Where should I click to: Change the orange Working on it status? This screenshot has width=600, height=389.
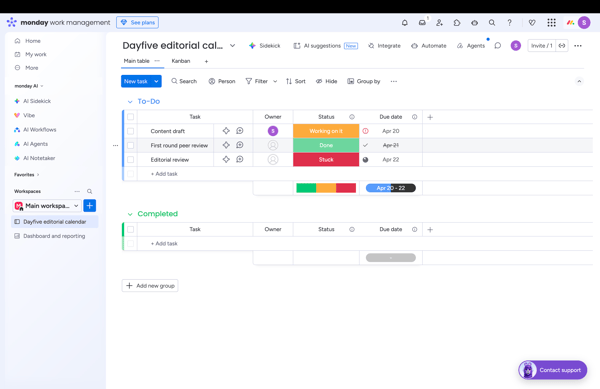coord(326,131)
